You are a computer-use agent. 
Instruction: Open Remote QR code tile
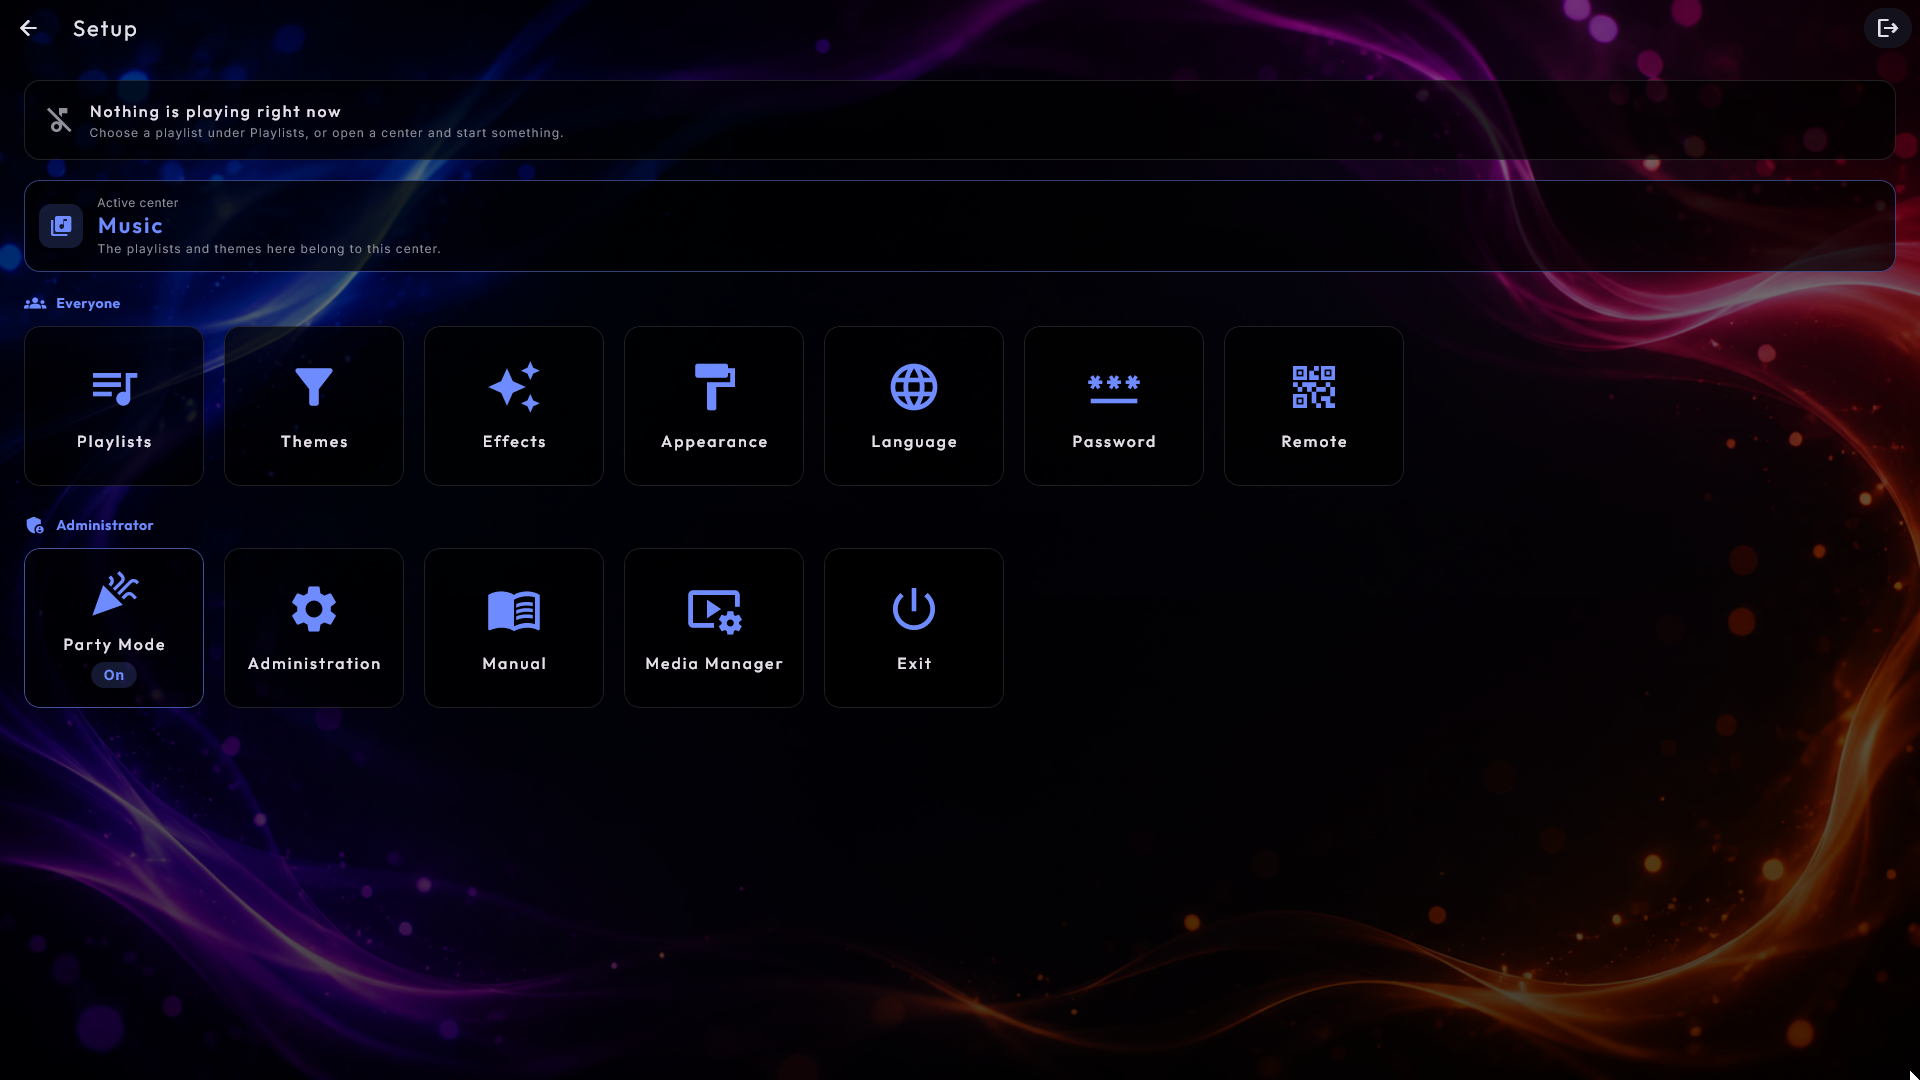point(1314,406)
